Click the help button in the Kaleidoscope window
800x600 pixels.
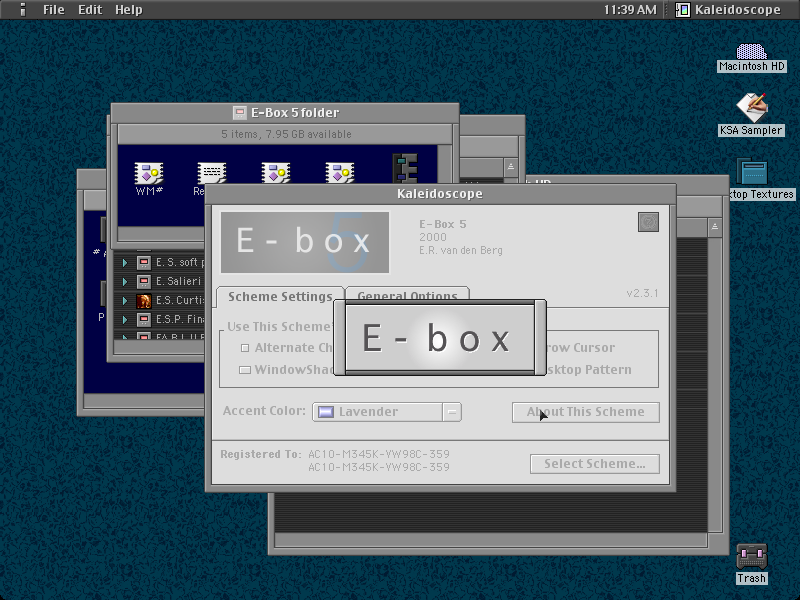pos(648,222)
